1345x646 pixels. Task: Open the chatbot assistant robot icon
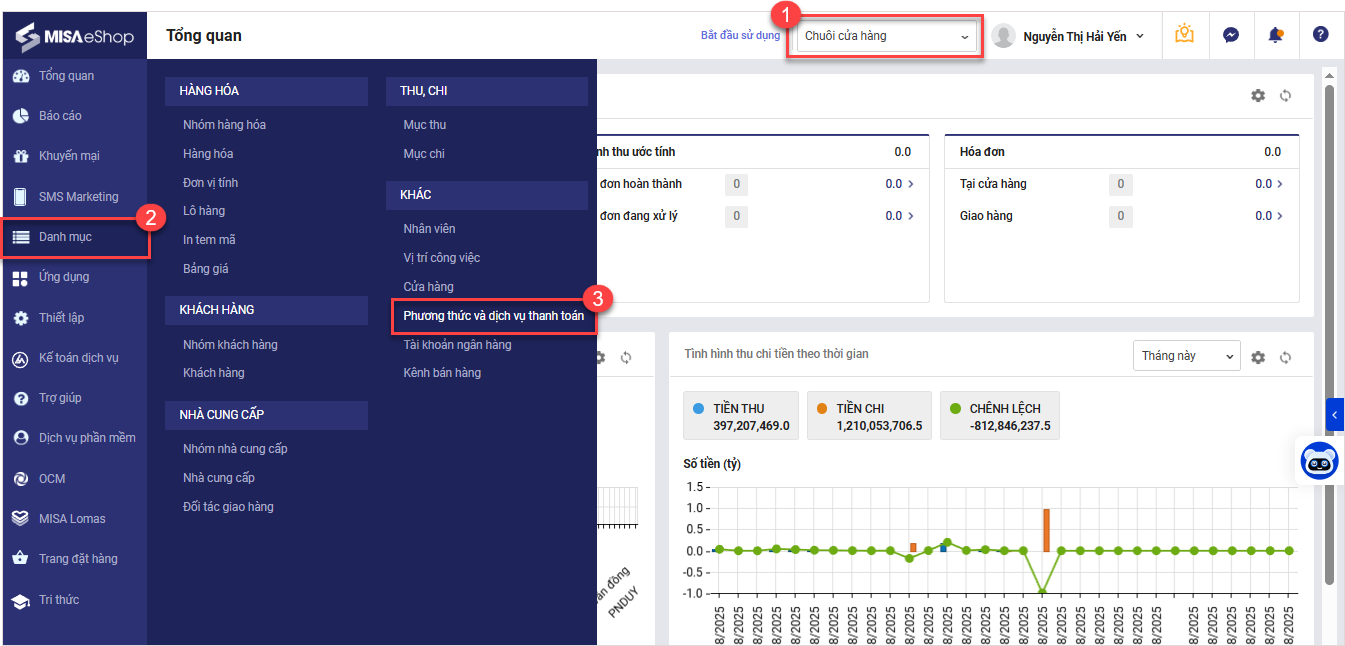(1318, 461)
